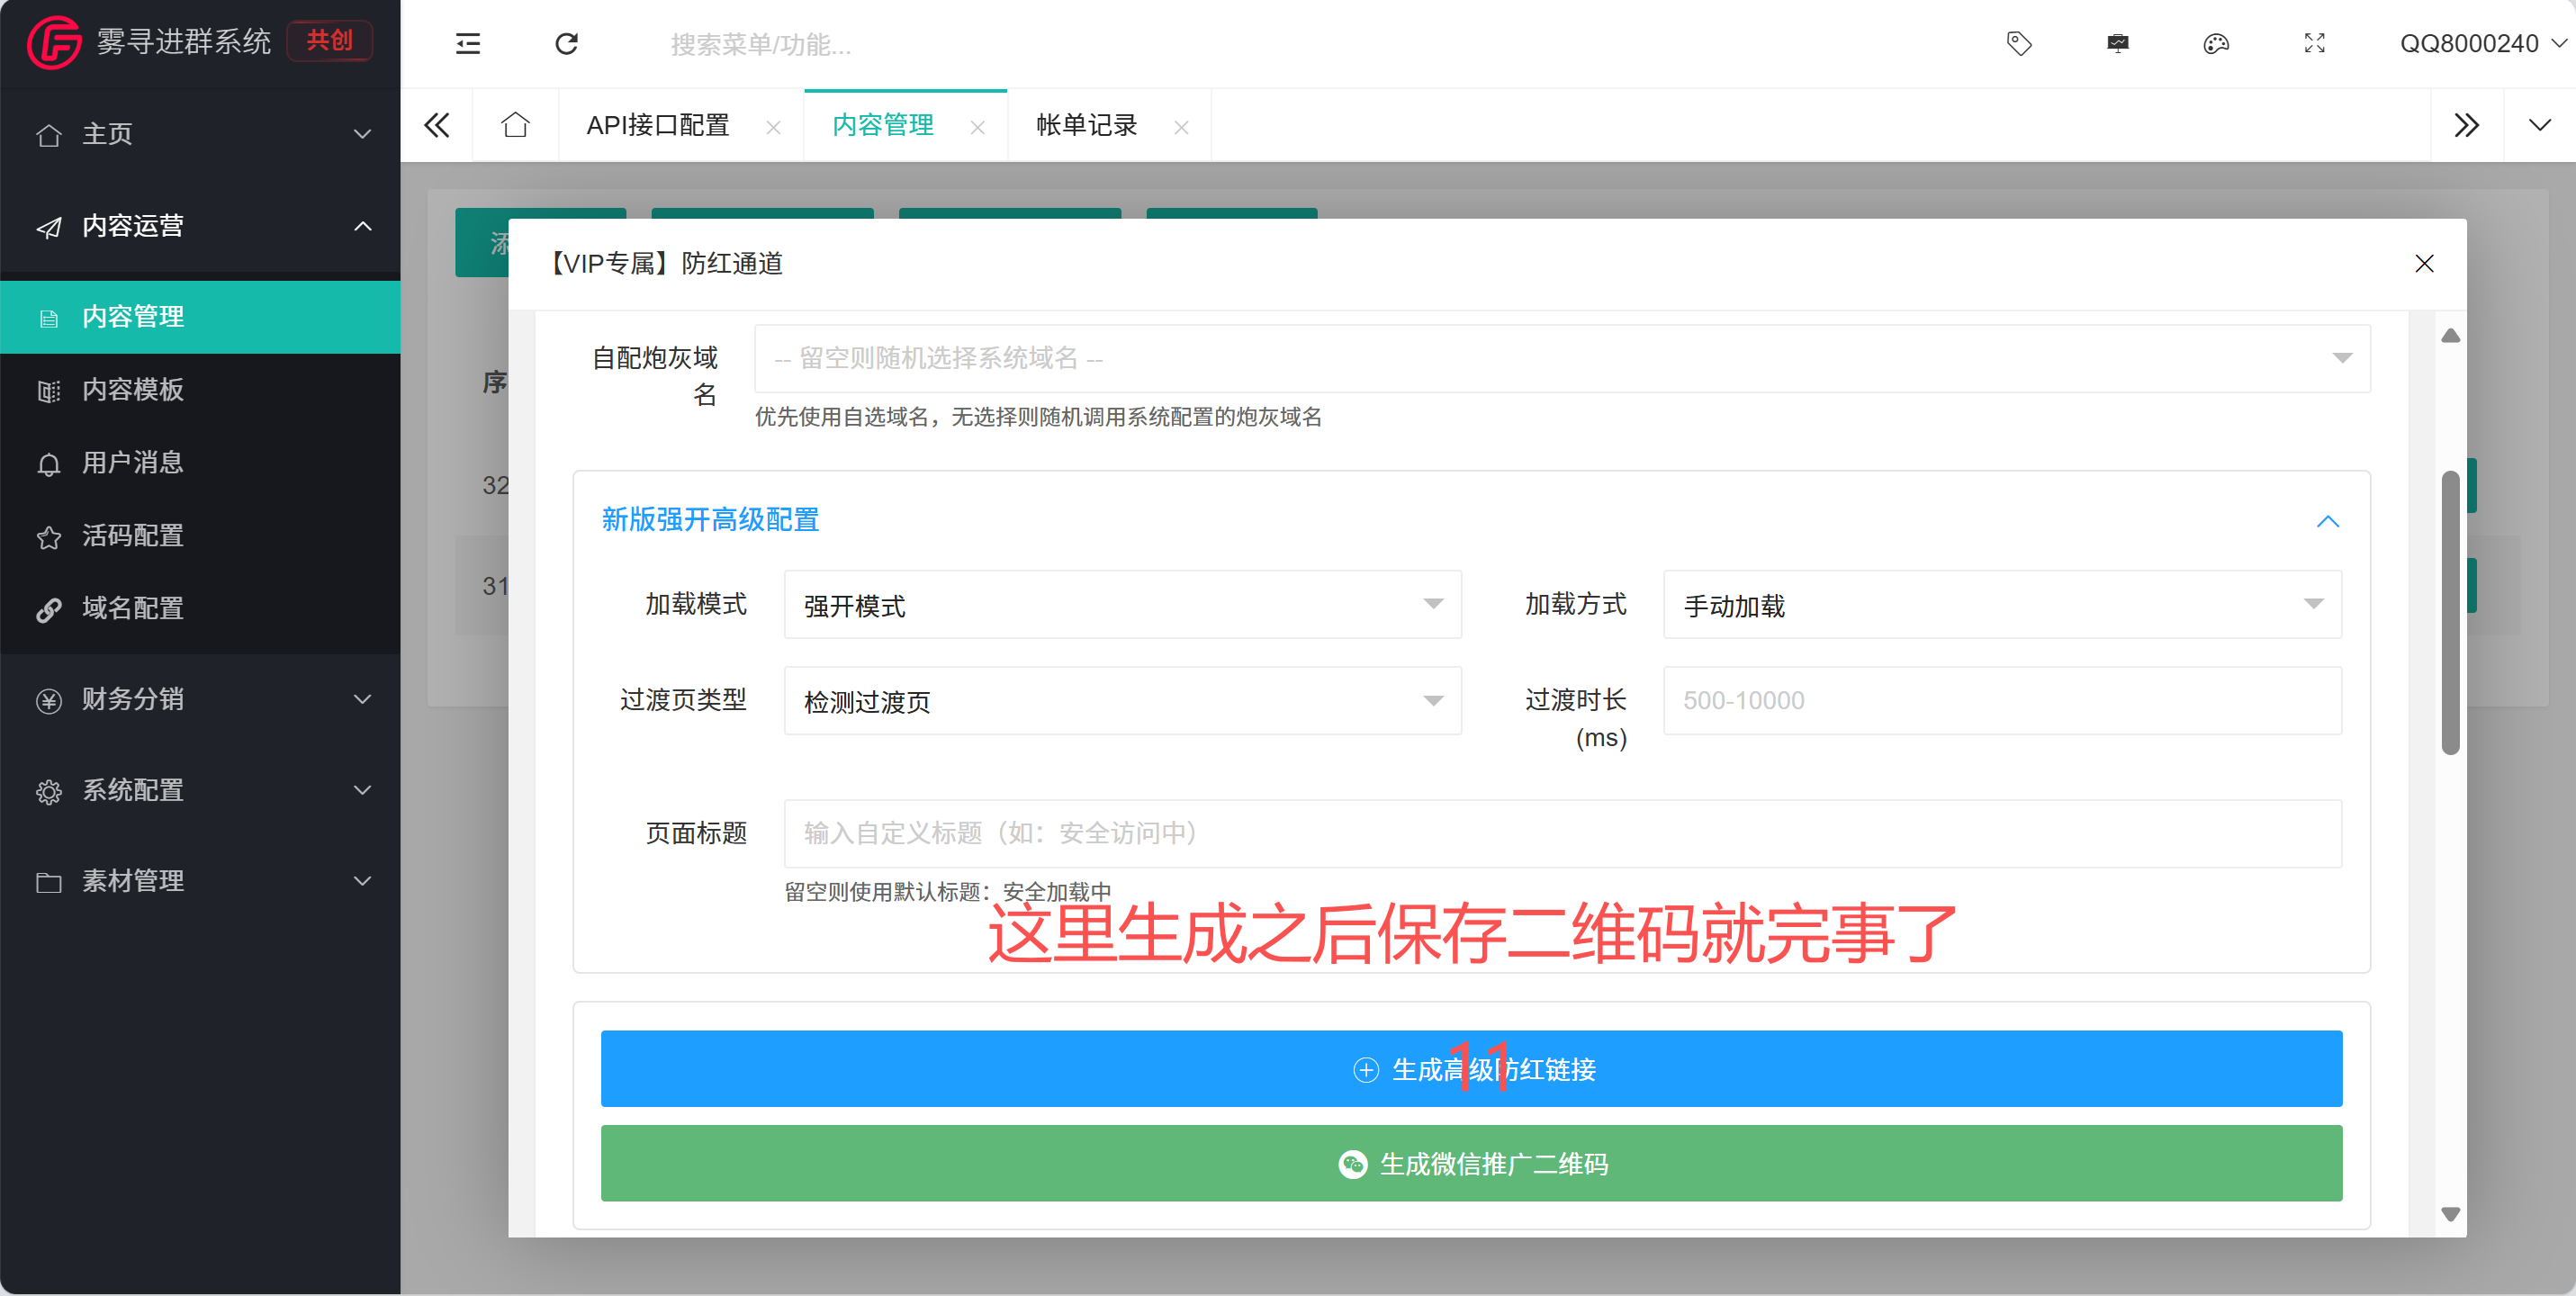Click the 页面标题 input field
The height and width of the screenshot is (1296, 2576).
tap(1562, 833)
